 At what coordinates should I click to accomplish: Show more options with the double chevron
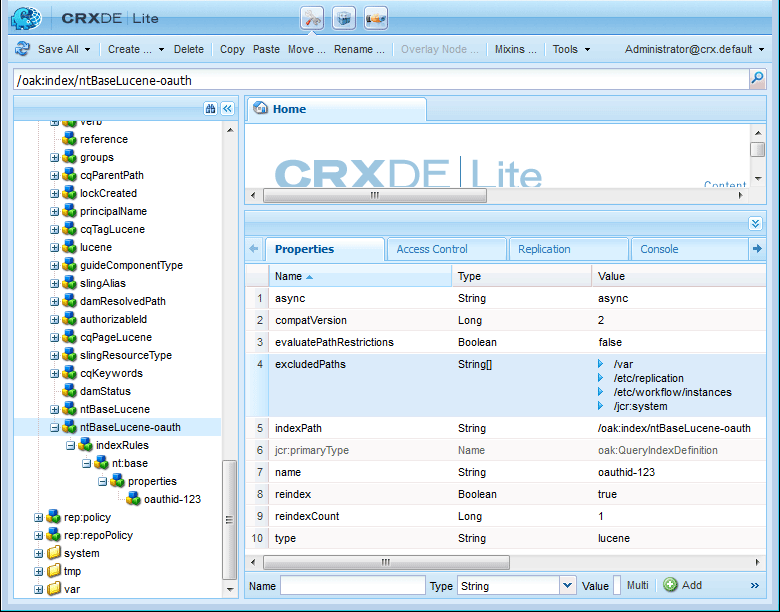coord(755,586)
